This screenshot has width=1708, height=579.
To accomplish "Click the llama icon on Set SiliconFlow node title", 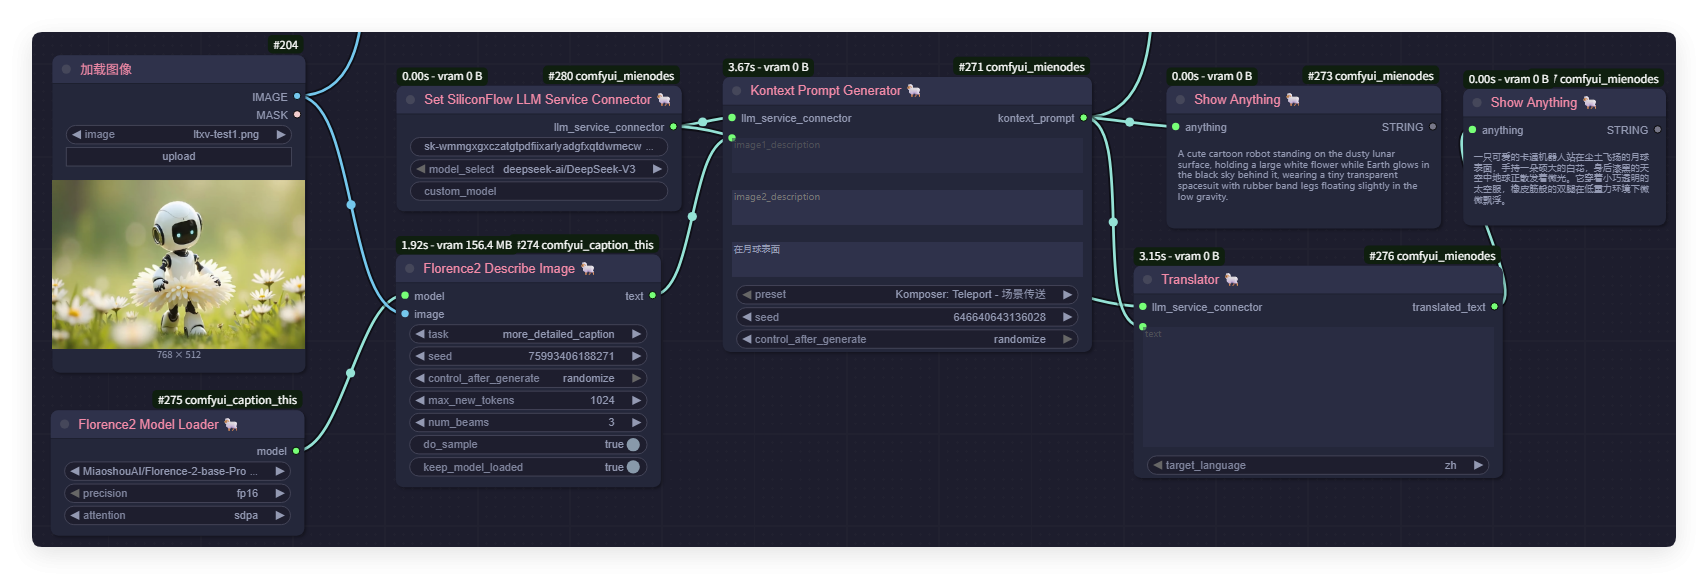I will [664, 99].
